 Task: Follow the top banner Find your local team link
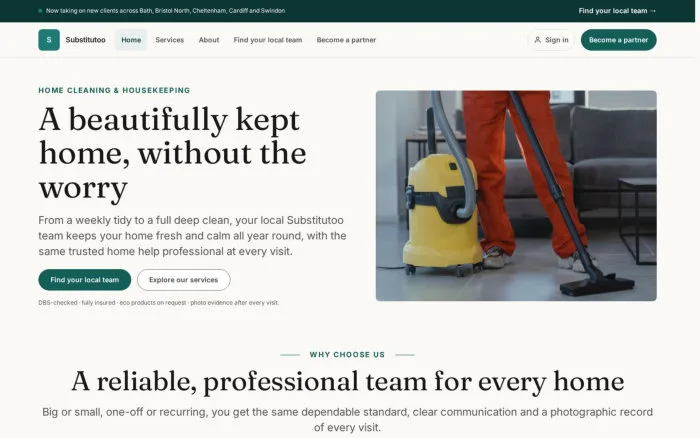[x=617, y=11]
